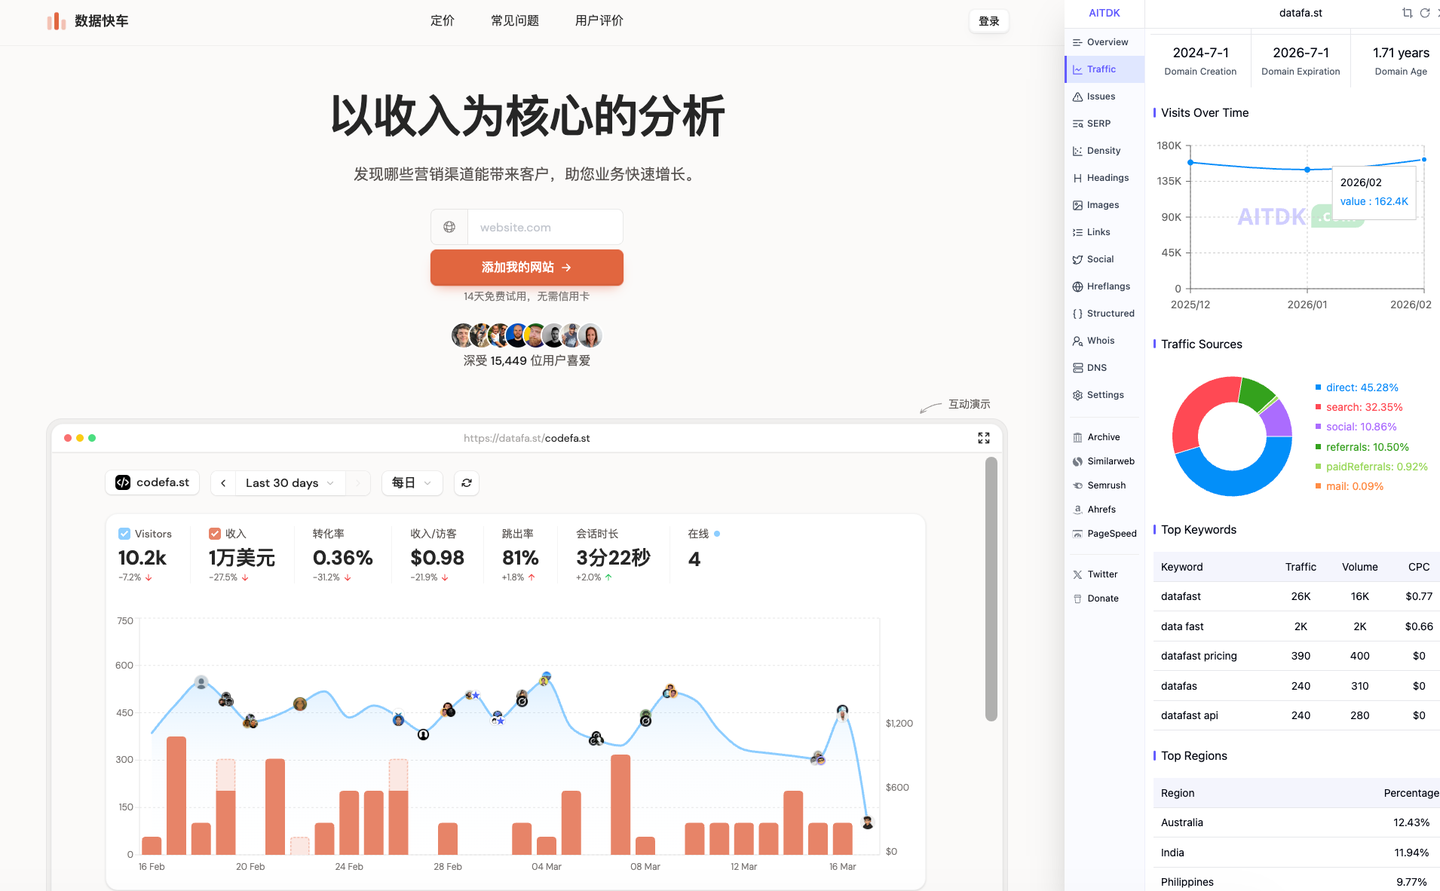Open AITDK Settings via the gear icon
The height and width of the screenshot is (891, 1440).
pyautogui.click(x=1077, y=395)
